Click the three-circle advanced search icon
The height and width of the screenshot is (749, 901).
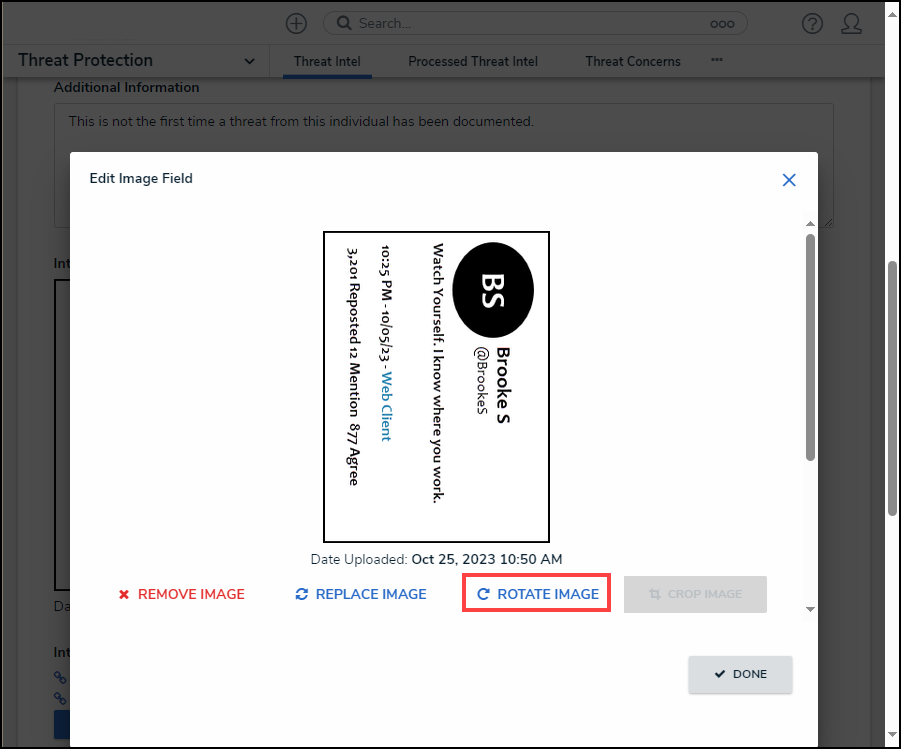point(722,24)
